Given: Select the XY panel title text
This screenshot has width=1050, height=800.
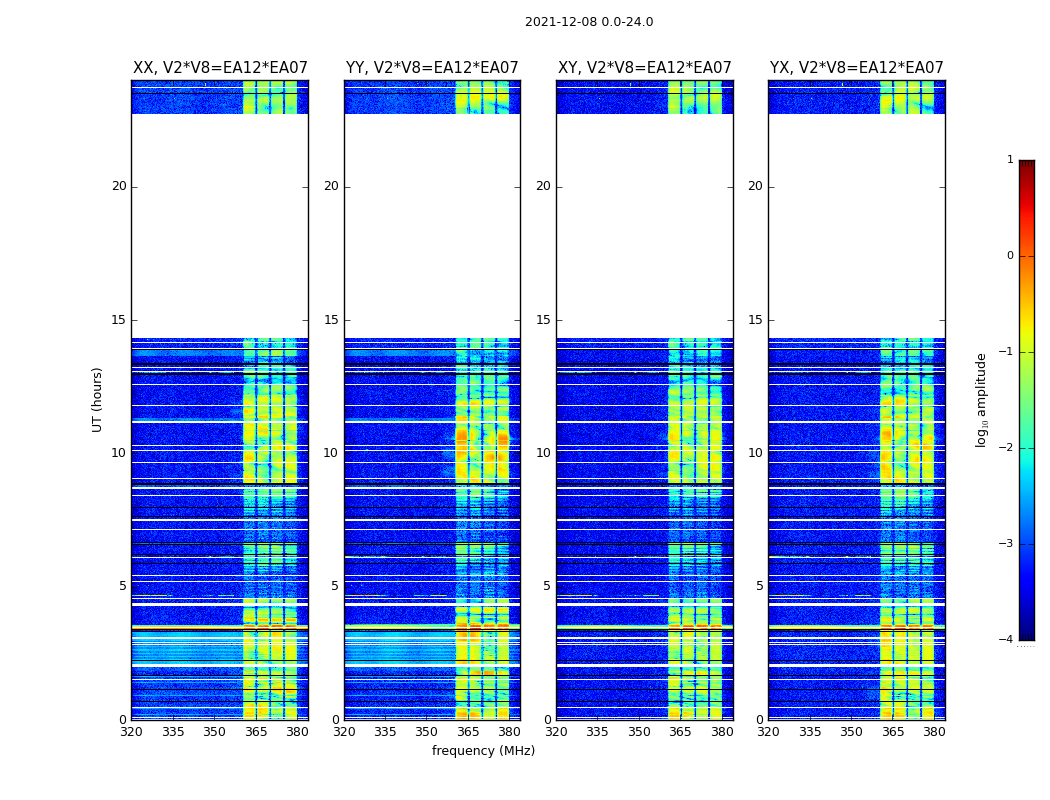Looking at the screenshot, I should 644,68.
